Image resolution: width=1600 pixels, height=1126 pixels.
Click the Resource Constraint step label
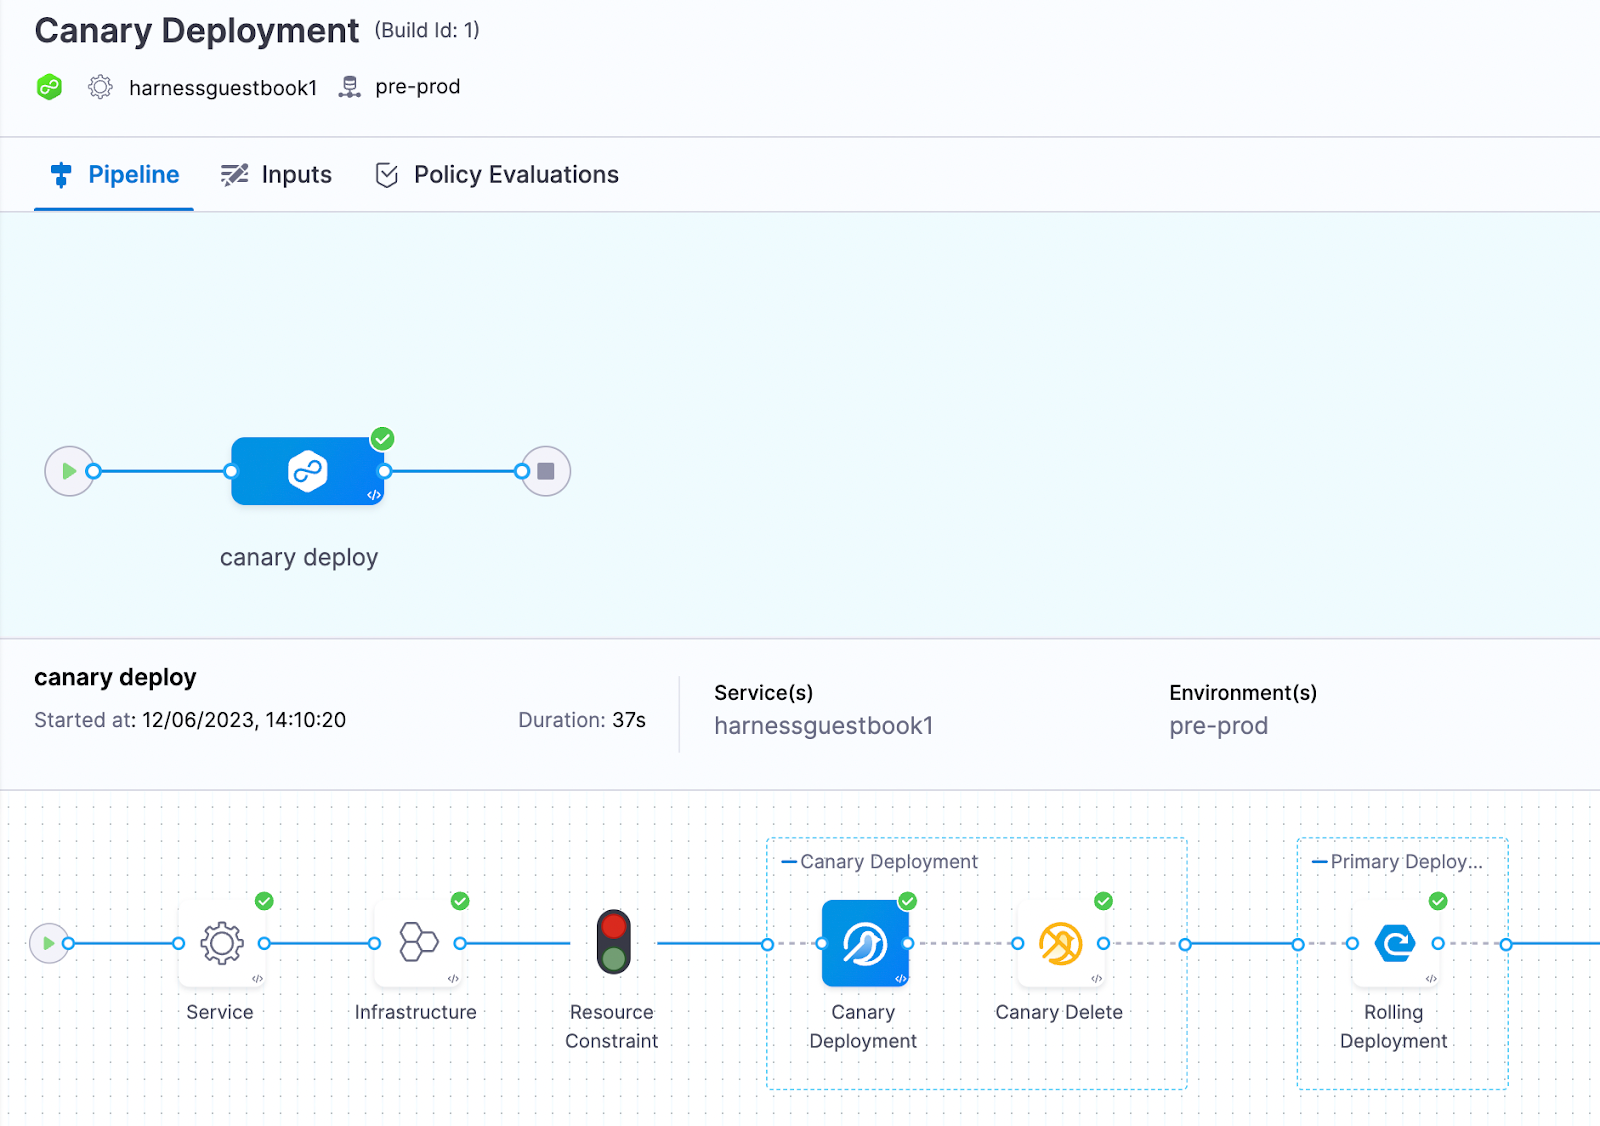pos(612,1027)
